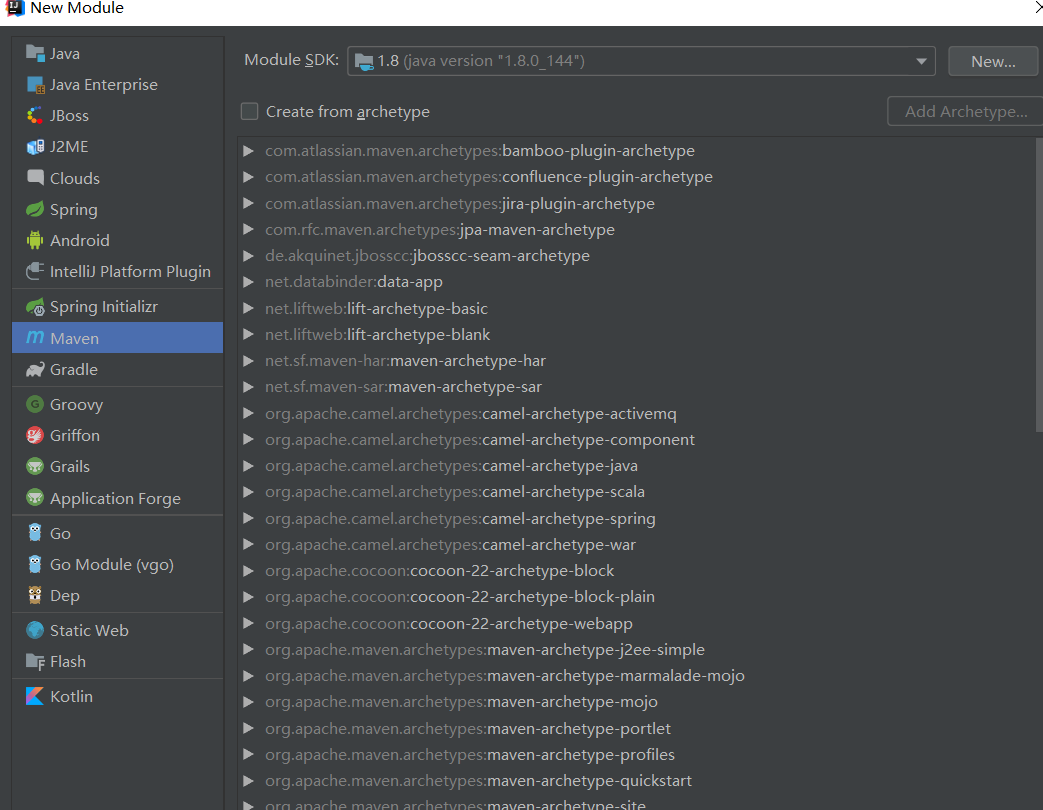Click the J2ME module icon
Screen dimensions: 1043x810
click(35, 146)
